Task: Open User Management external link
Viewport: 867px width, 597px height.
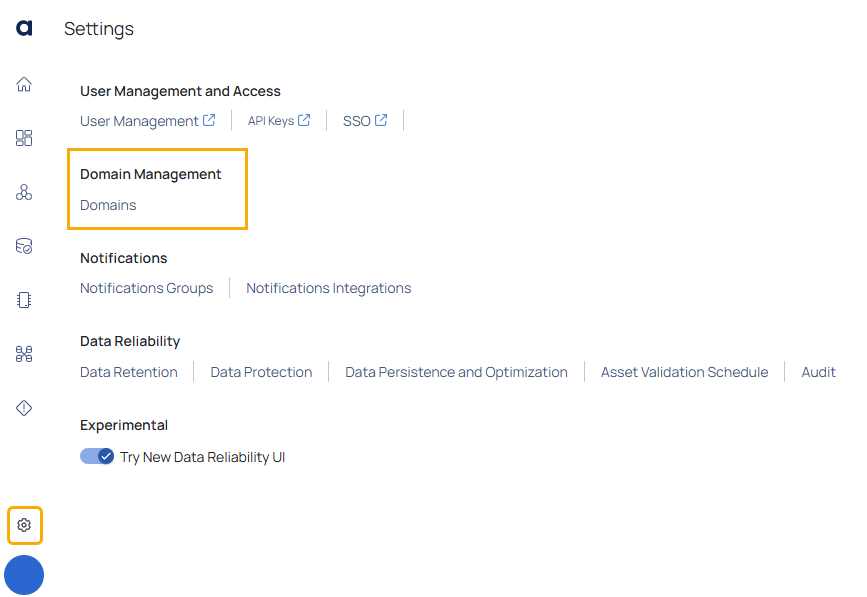Action: tap(148, 121)
